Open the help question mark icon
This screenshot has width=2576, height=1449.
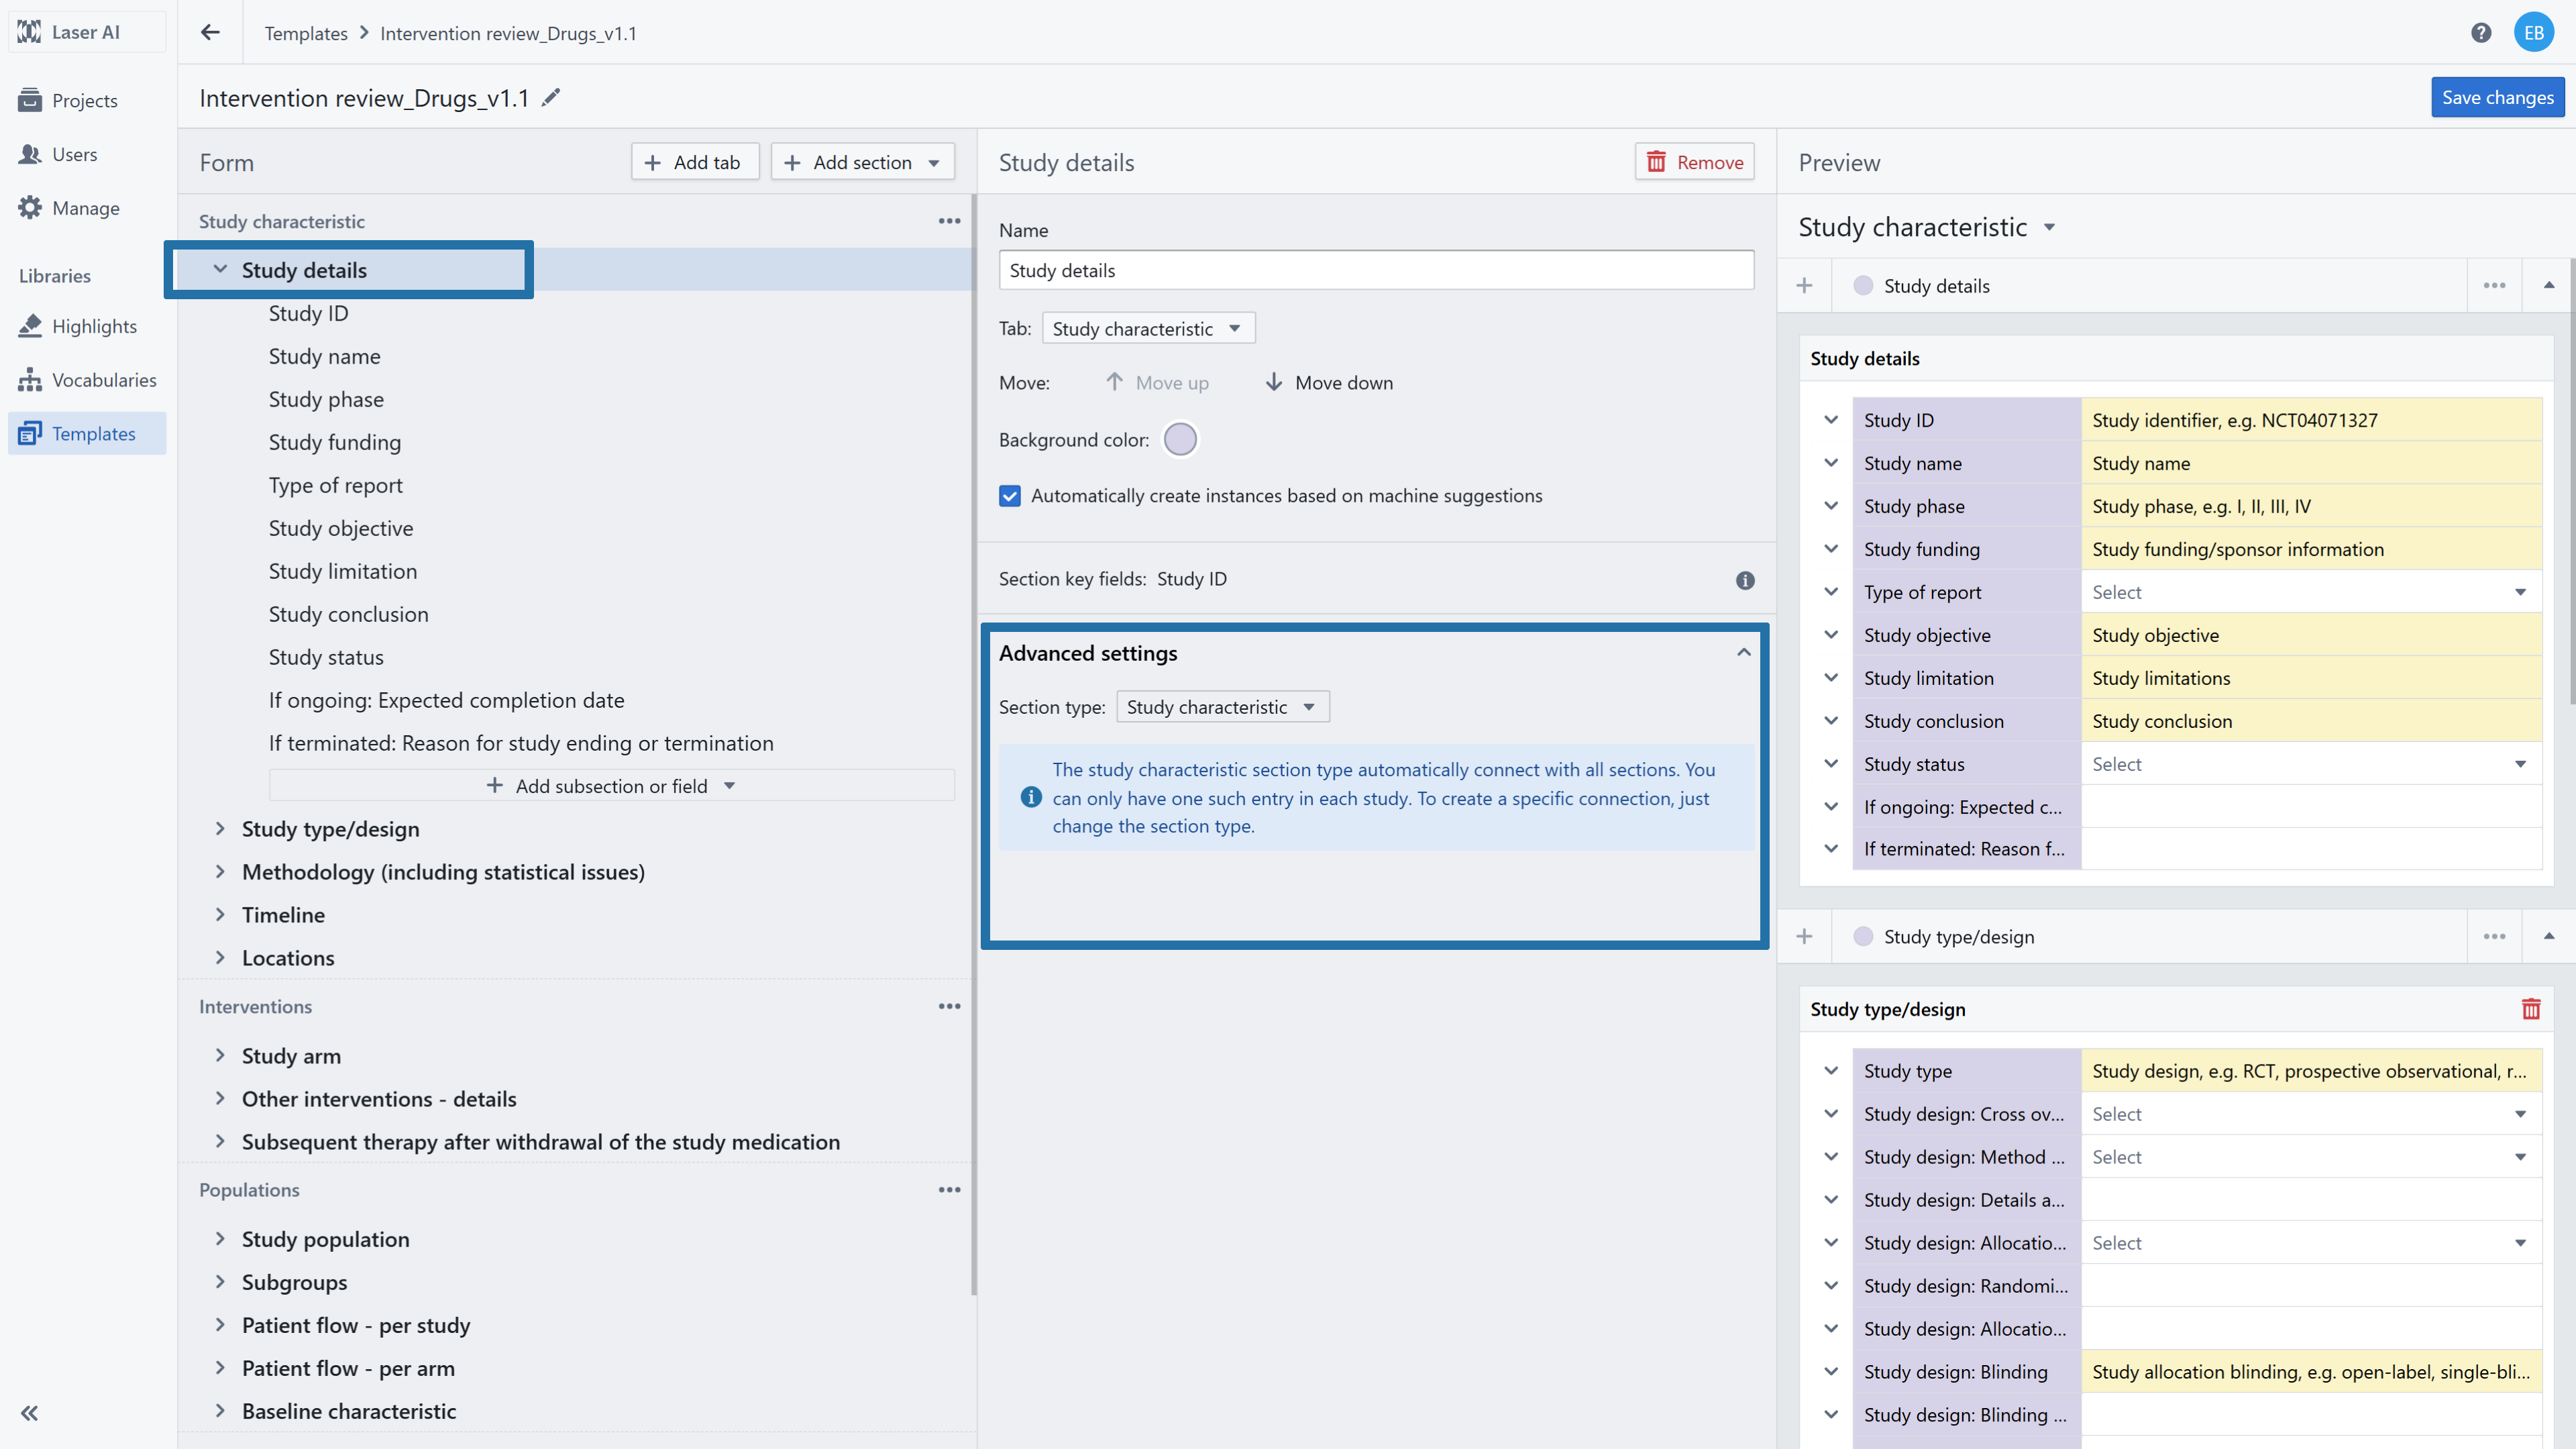pyautogui.click(x=2480, y=33)
